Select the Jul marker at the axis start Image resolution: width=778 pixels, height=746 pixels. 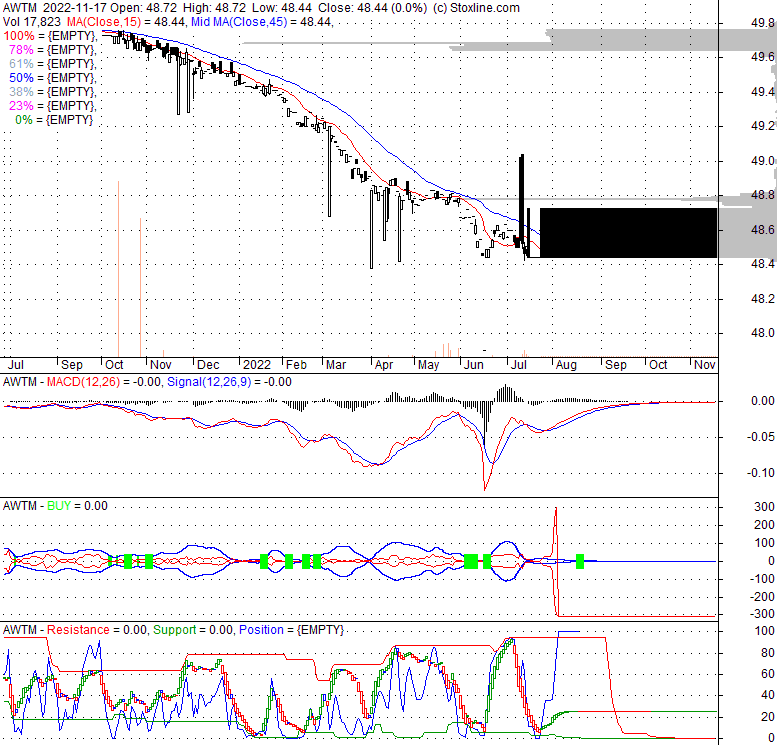tap(15, 365)
